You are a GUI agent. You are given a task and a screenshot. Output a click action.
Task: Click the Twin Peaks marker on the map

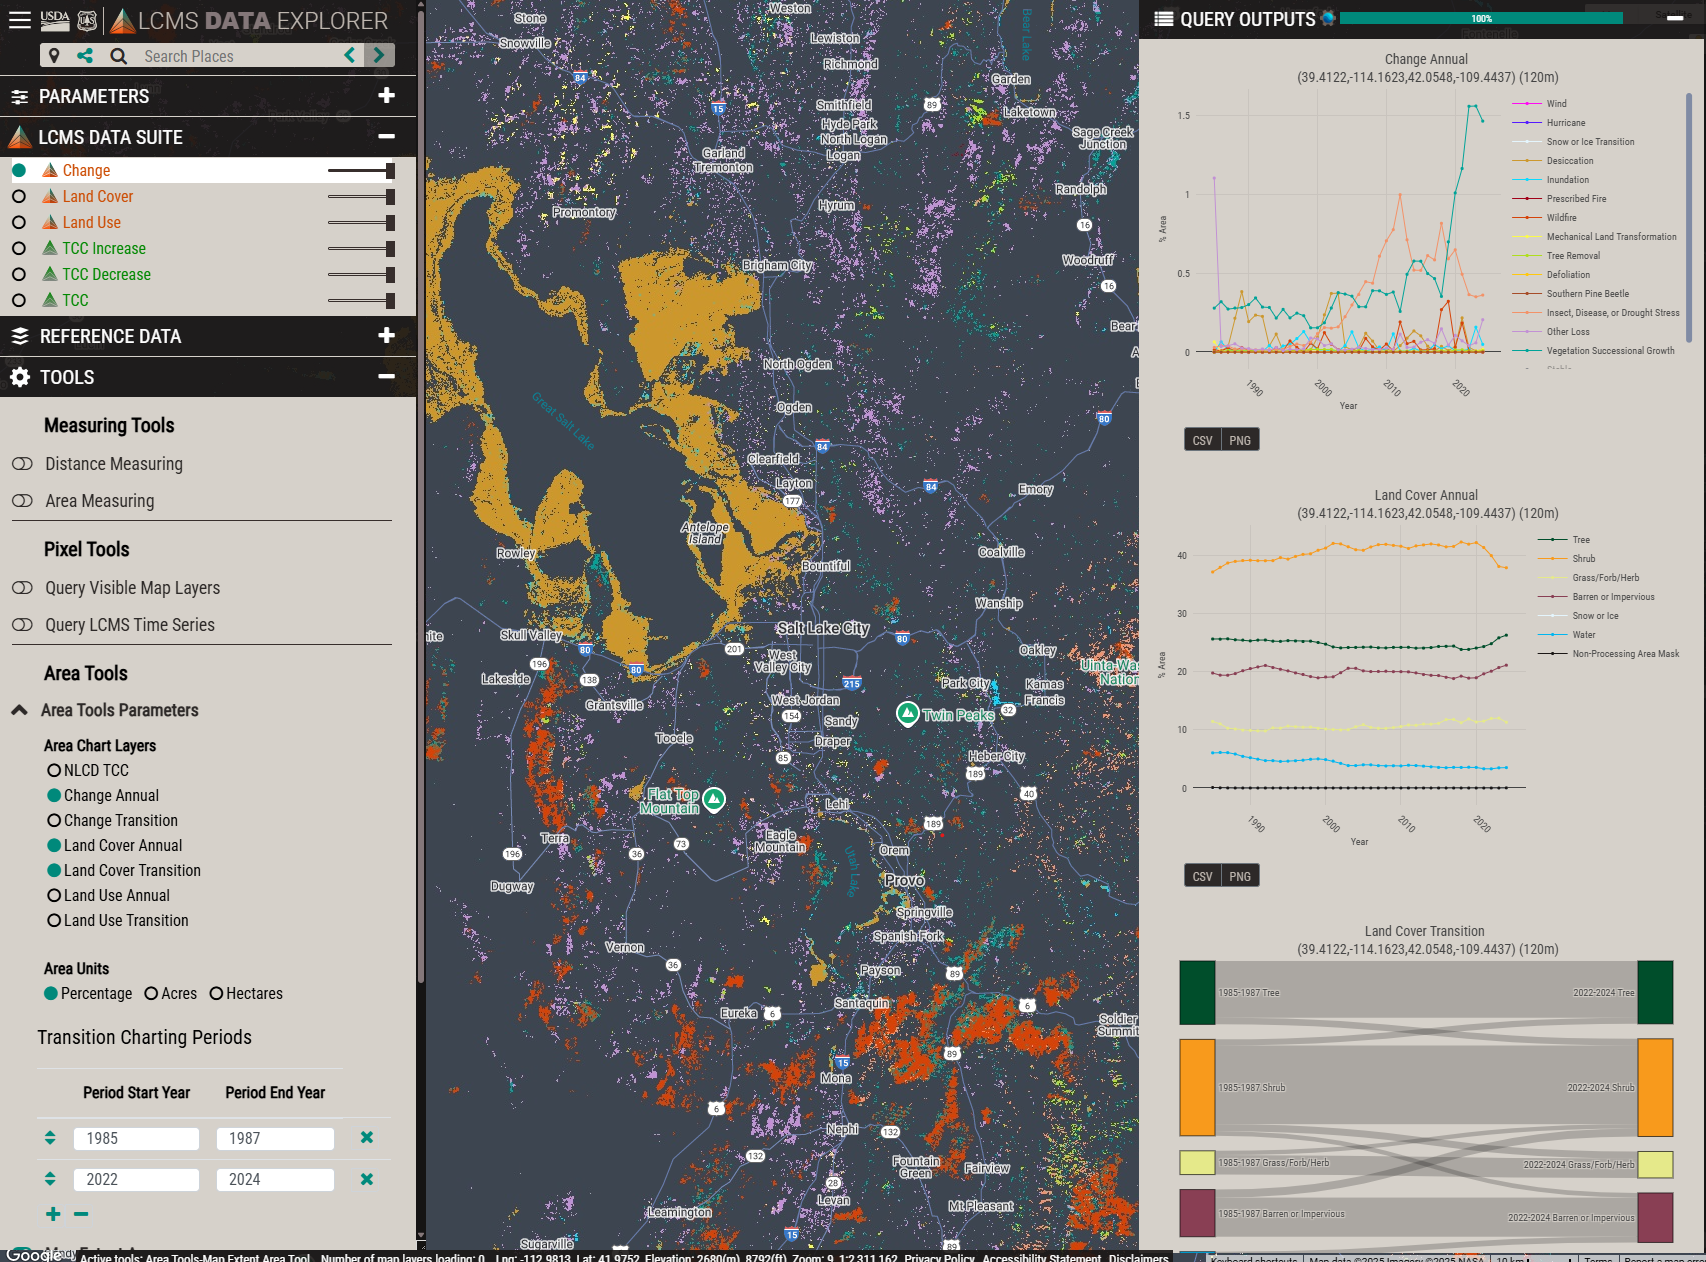[x=906, y=714]
